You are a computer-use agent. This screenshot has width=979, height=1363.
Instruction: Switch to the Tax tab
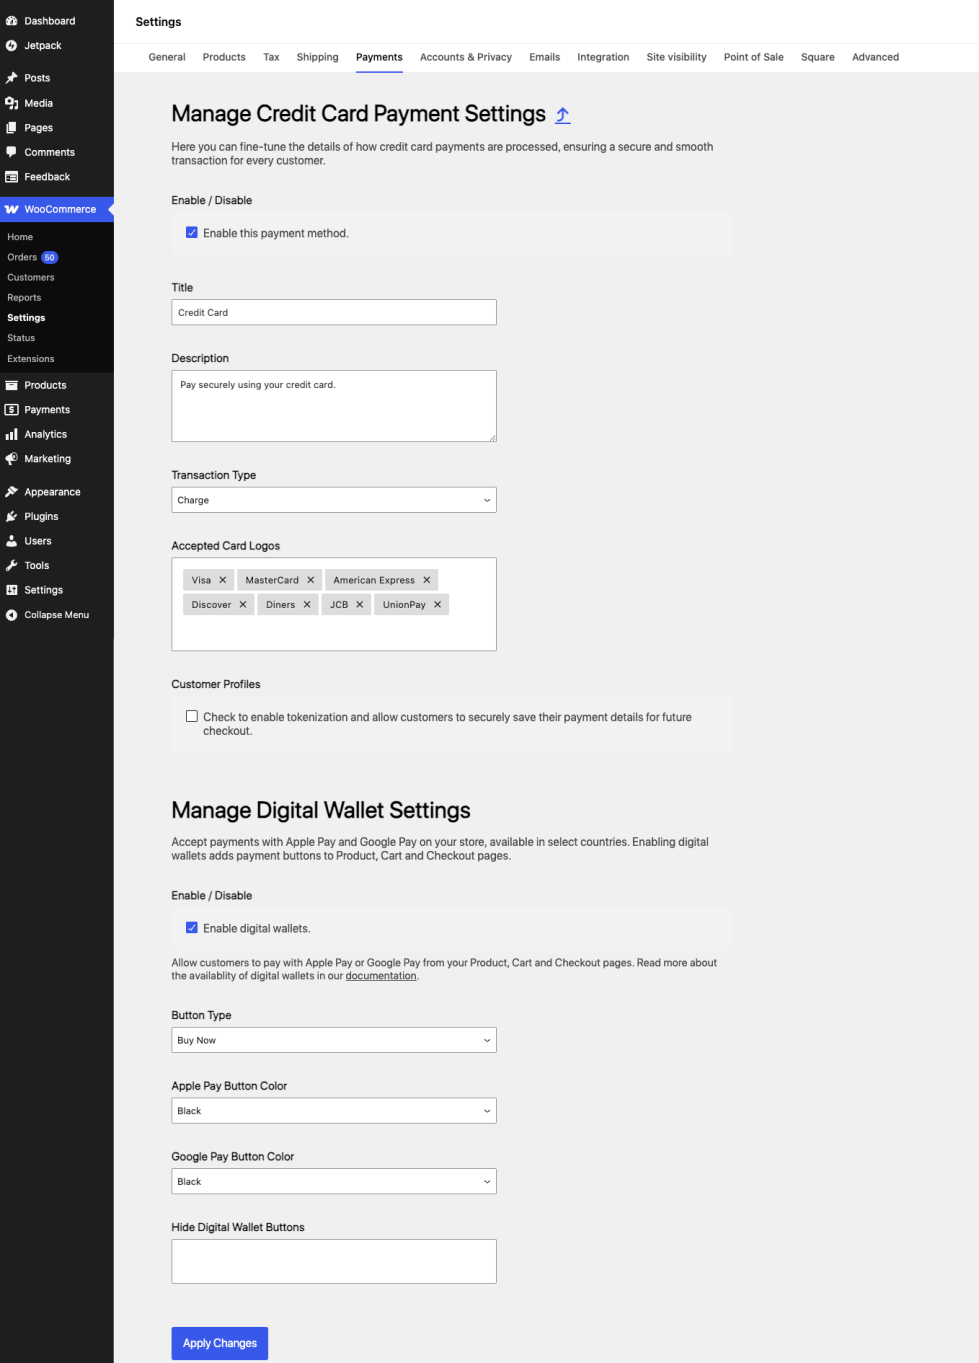[271, 57]
